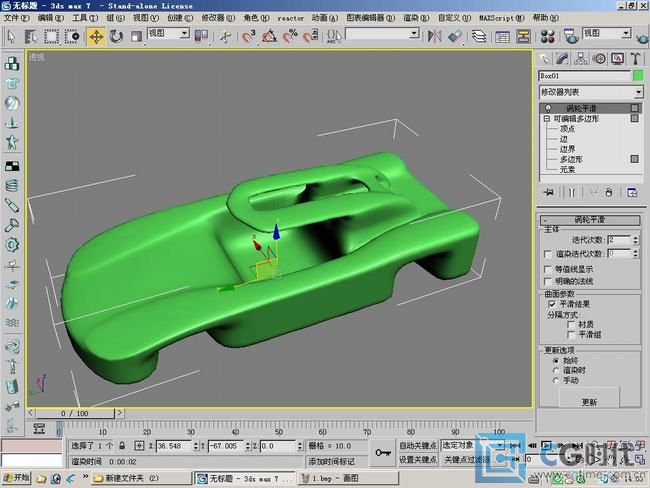The image size is (650, 488).
Task: Click the Pin Stack icon
Action: 549,192
